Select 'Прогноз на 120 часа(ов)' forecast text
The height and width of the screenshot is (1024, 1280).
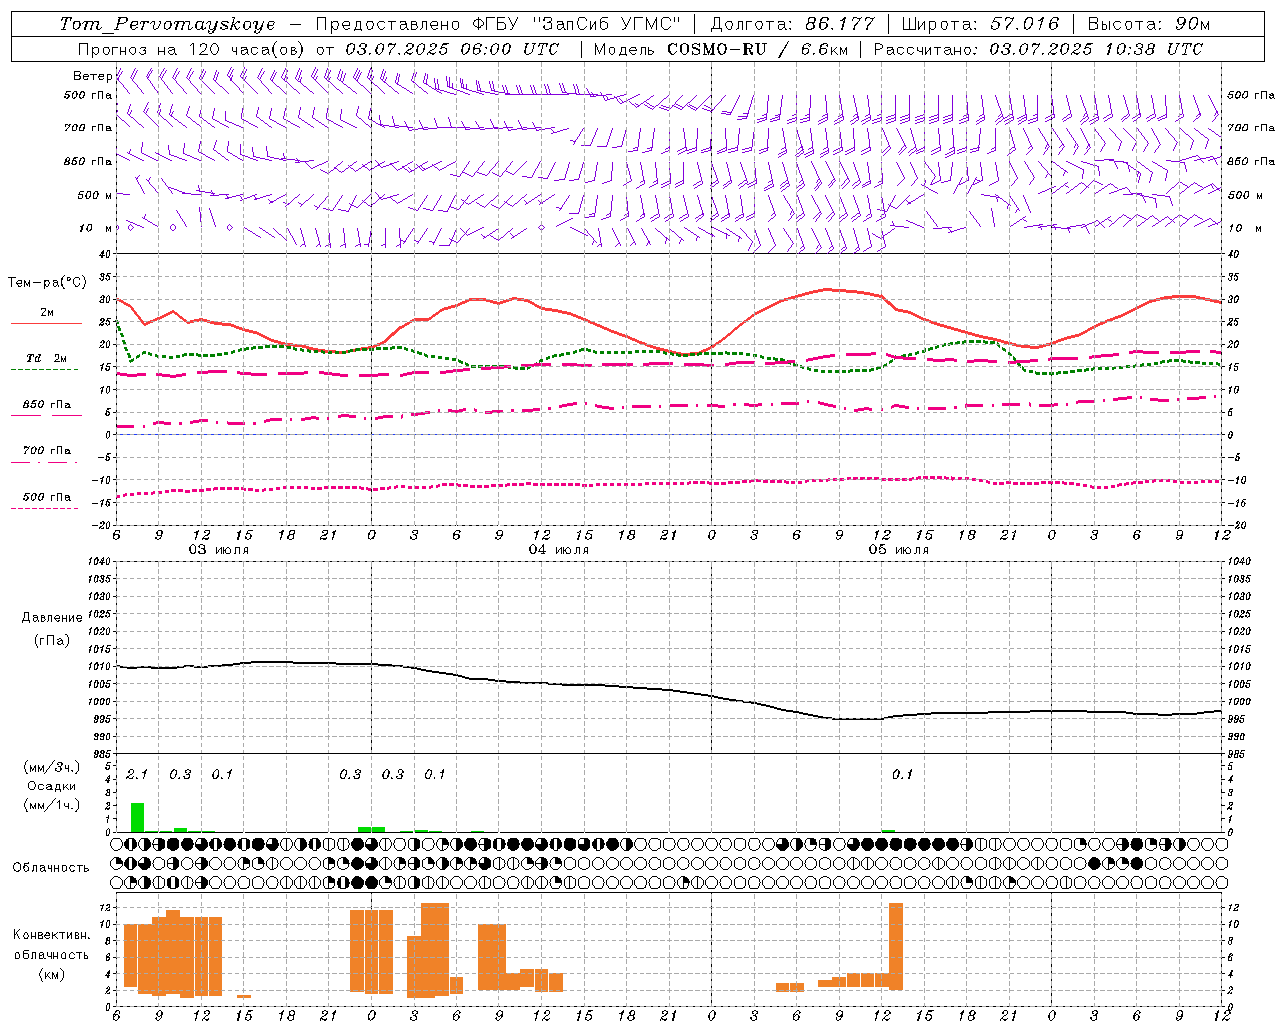click(x=193, y=49)
